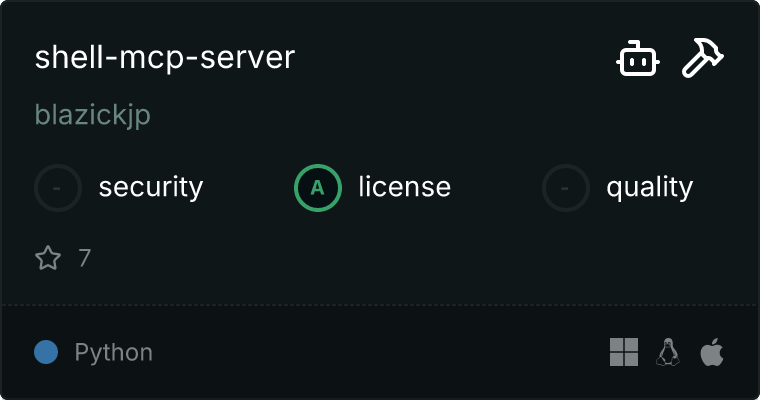Click the green A license badge
Image resolution: width=760 pixels, height=400 pixels.
click(318, 187)
